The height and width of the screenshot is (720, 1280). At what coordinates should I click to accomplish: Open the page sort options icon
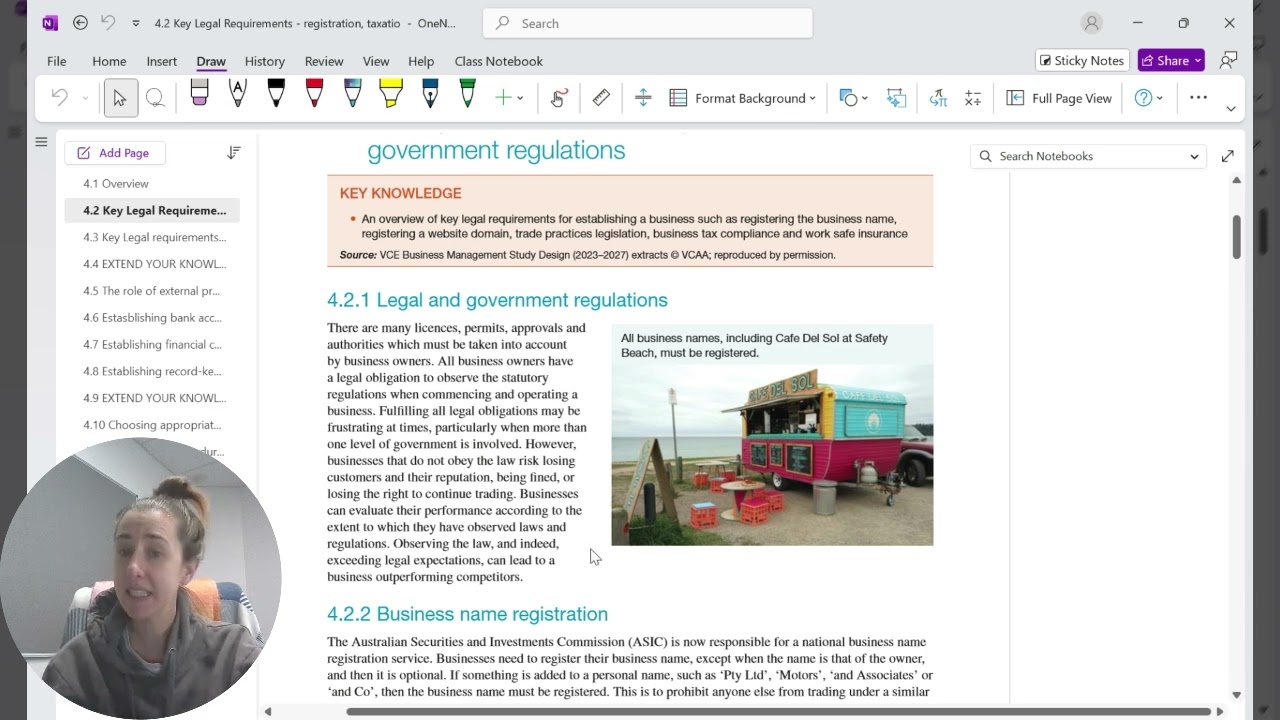[233, 153]
